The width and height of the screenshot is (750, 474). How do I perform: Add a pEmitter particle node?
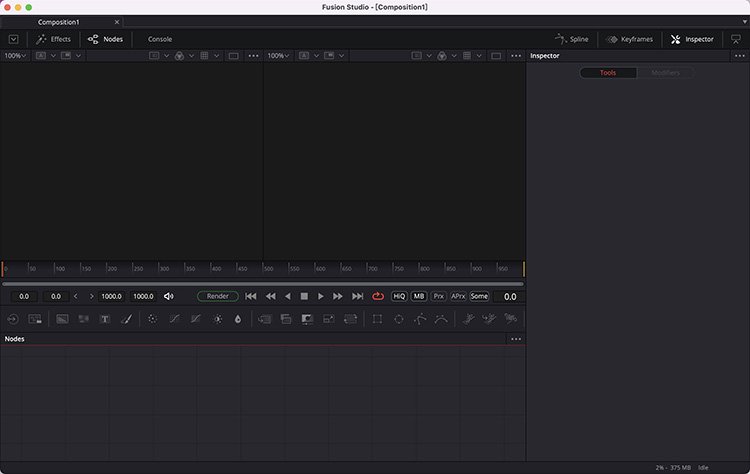468,319
